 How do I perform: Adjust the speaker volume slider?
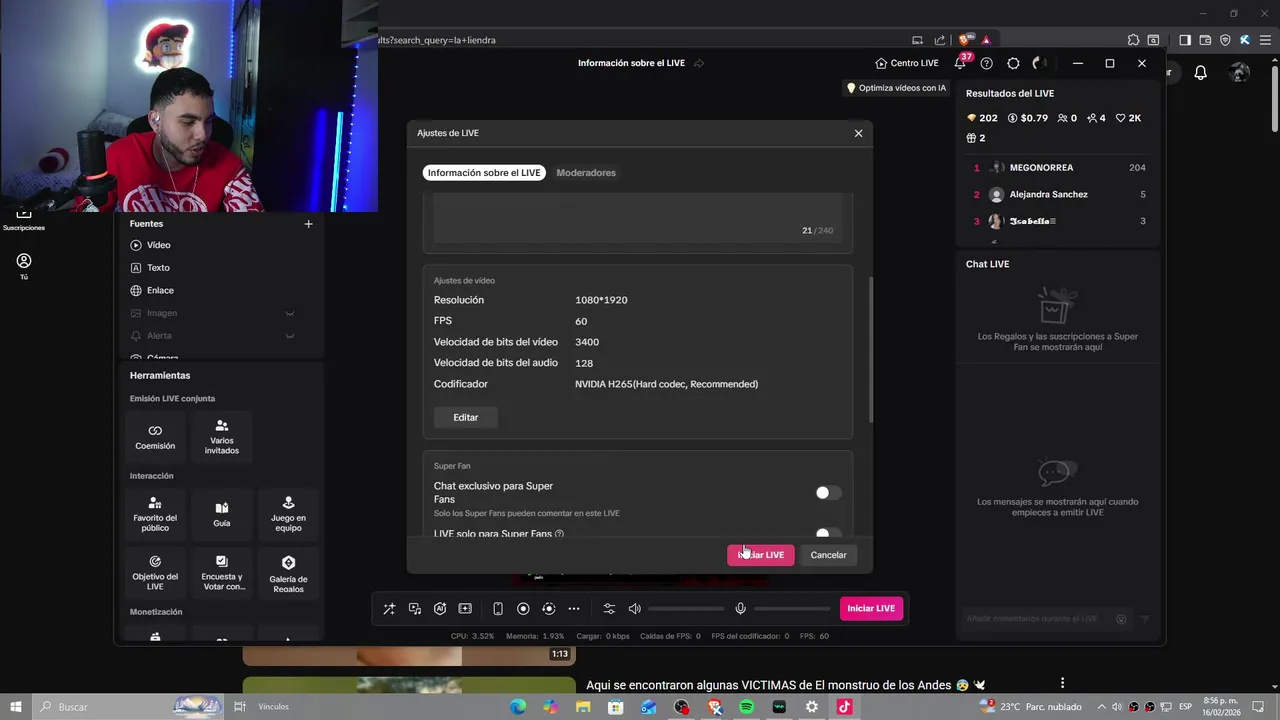(x=686, y=608)
